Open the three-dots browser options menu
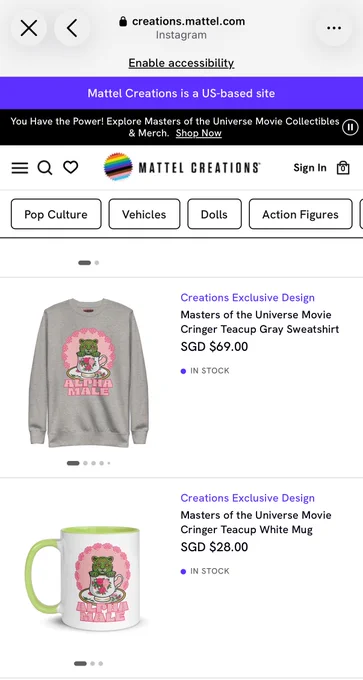The height and width of the screenshot is (680, 363). 334,28
